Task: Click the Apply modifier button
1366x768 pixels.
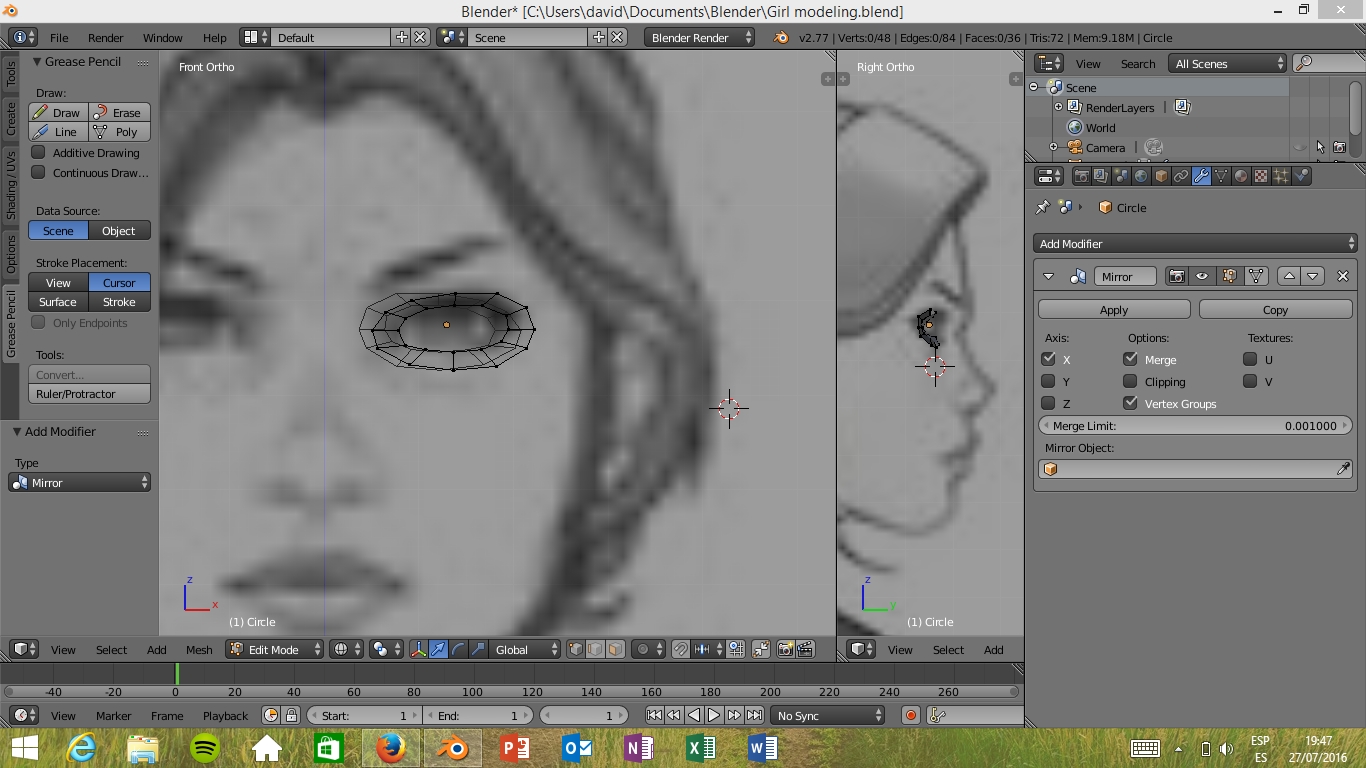Action: coord(1113,310)
